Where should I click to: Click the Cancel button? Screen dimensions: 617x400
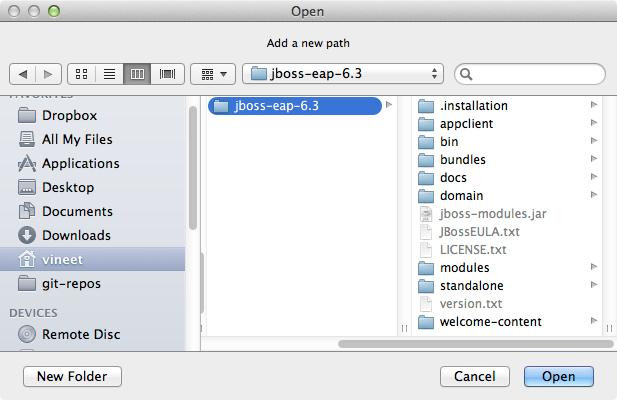pyautogui.click(x=474, y=376)
